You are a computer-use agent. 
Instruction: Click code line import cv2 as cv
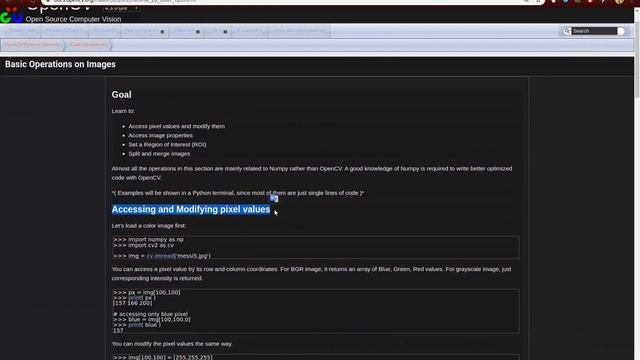coord(143,245)
